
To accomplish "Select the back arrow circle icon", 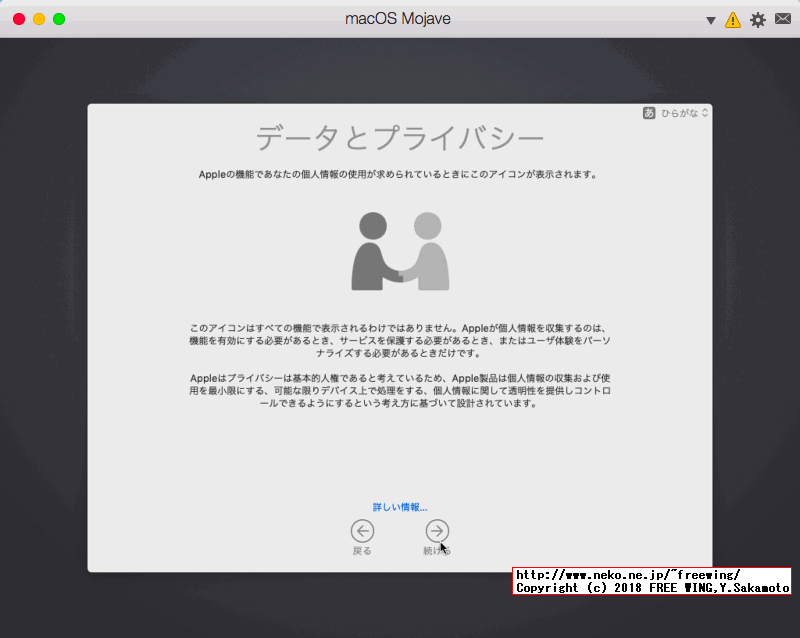I will pyautogui.click(x=362, y=531).
